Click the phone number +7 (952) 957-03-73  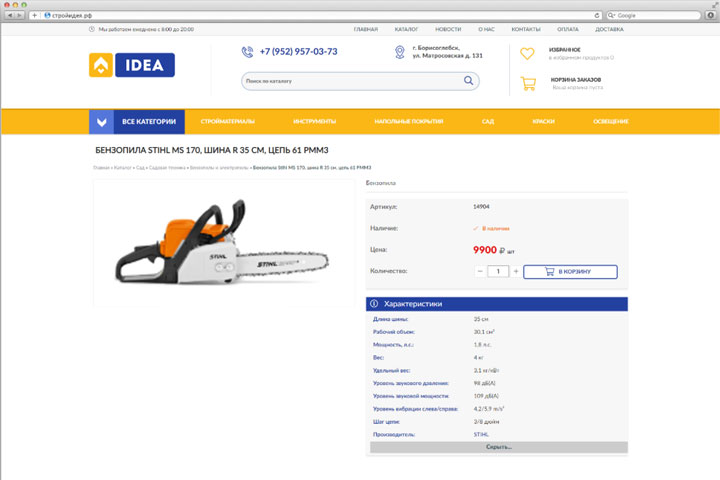coord(298,51)
